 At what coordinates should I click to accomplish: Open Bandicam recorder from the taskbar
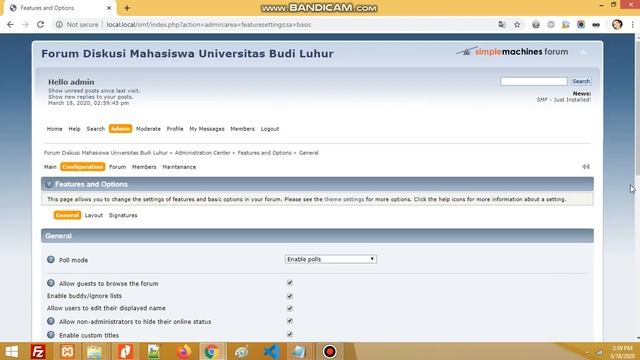click(x=330, y=351)
